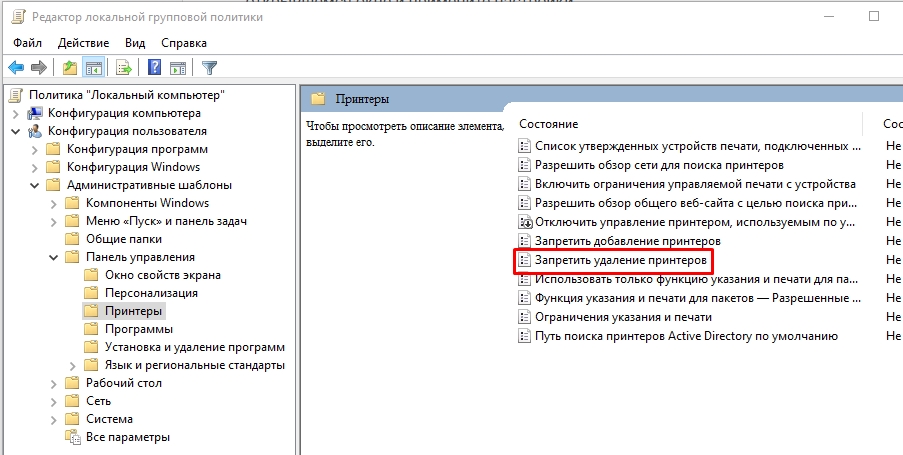Collapse the Конфигурация пользователя node
Viewport: 903px width, 455px height.
(x=16, y=131)
